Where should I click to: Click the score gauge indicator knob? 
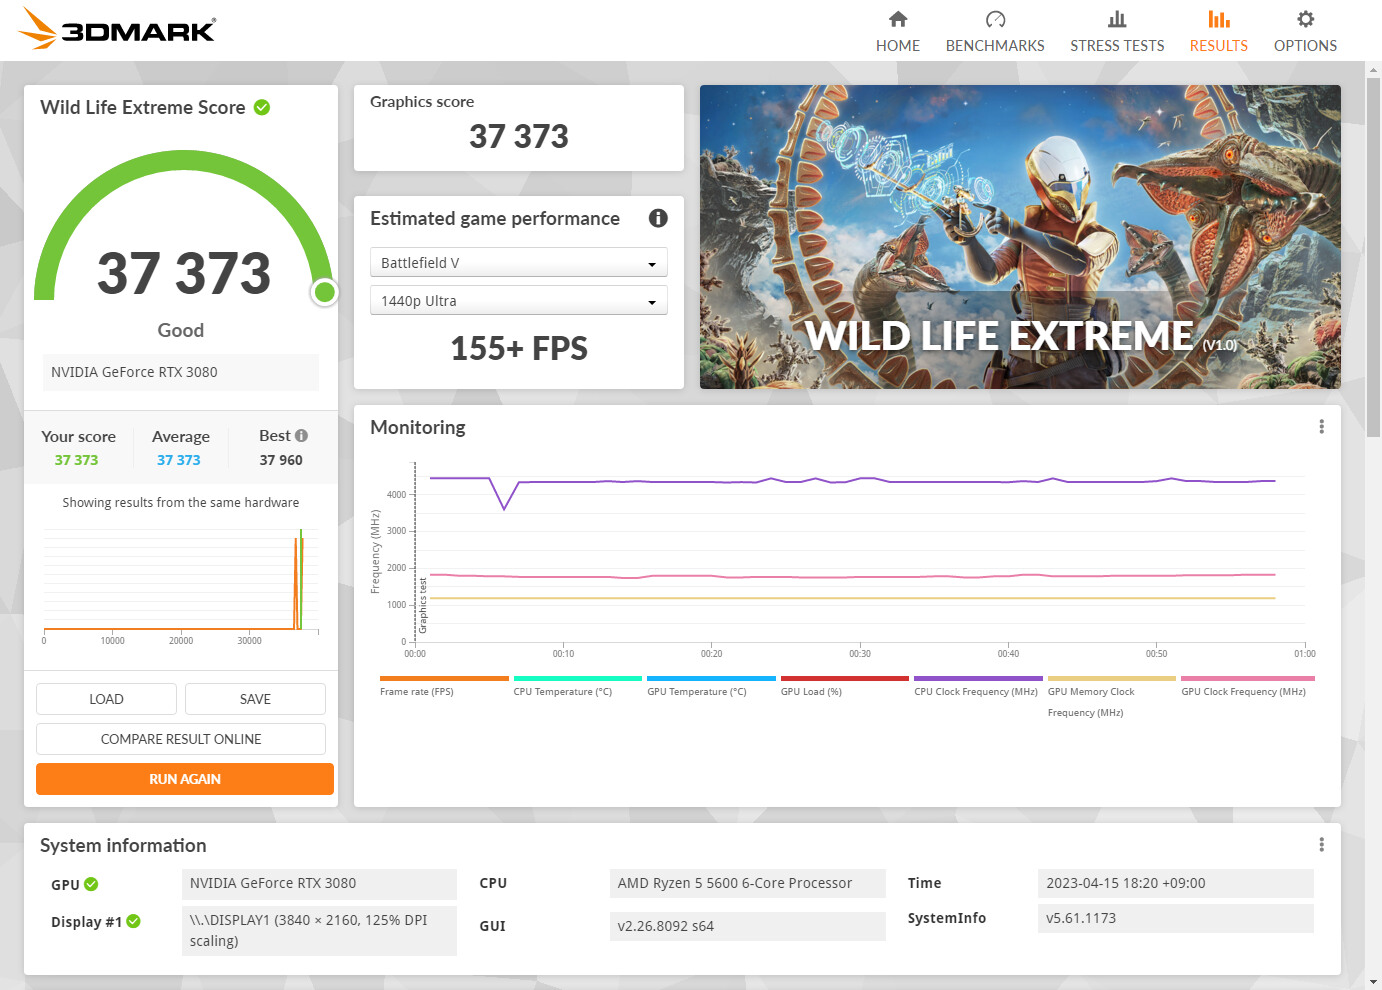tap(324, 292)
